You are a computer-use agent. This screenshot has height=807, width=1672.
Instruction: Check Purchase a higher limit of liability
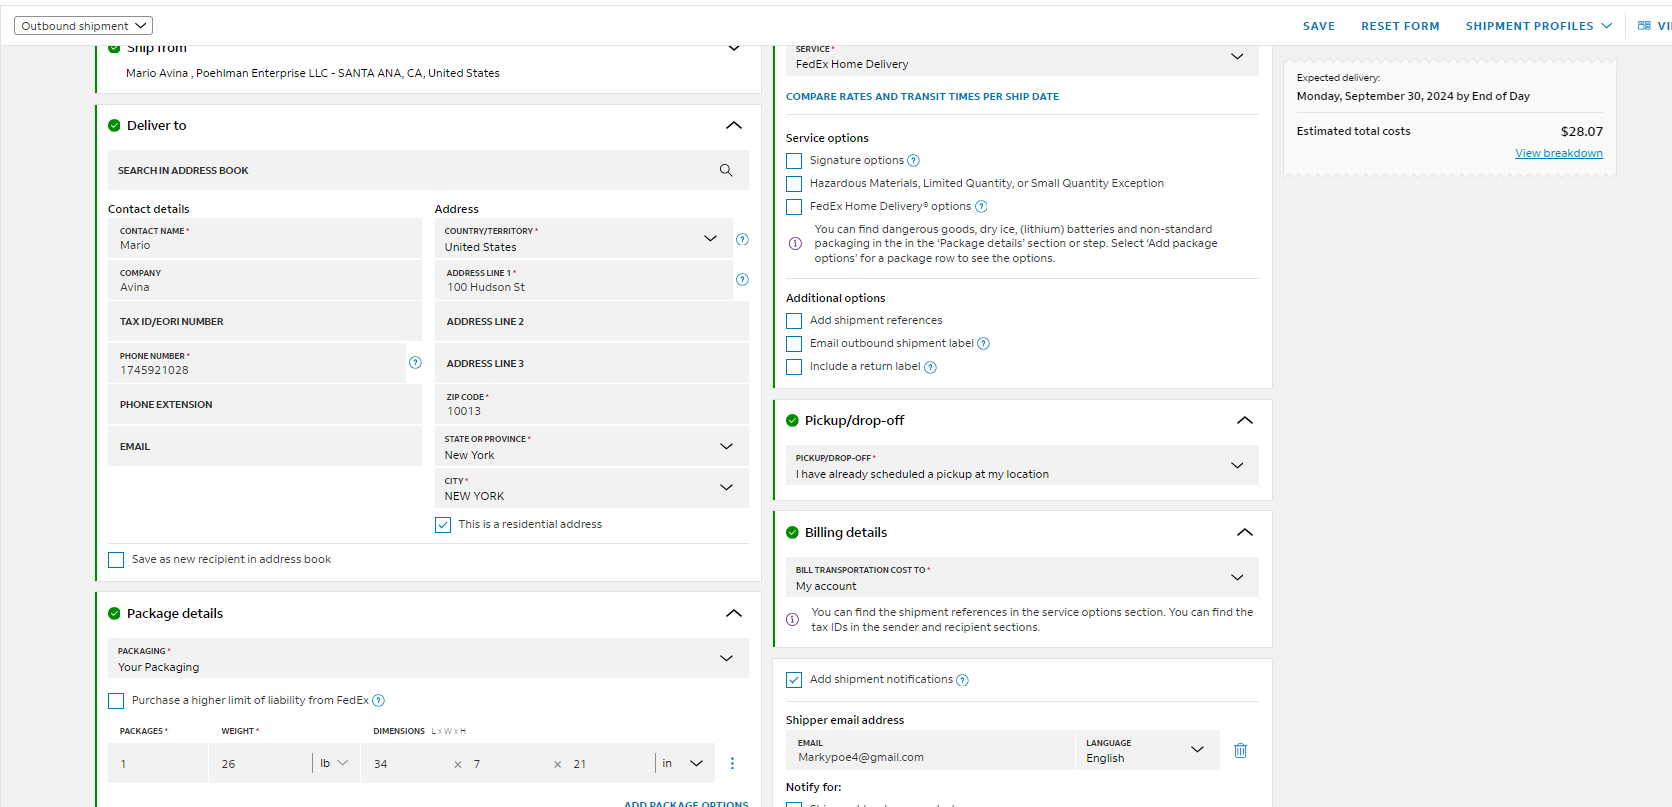coord(116,701)
